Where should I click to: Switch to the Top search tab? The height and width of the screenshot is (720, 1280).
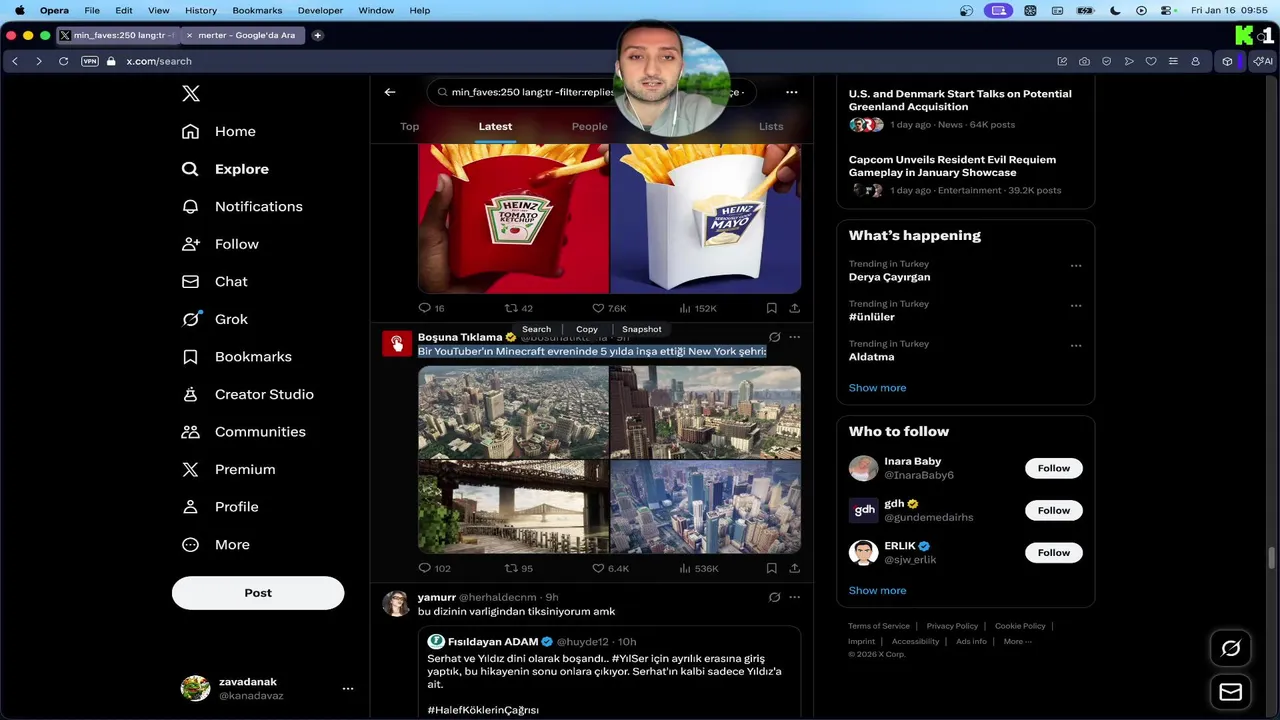(x=410, y=126)
